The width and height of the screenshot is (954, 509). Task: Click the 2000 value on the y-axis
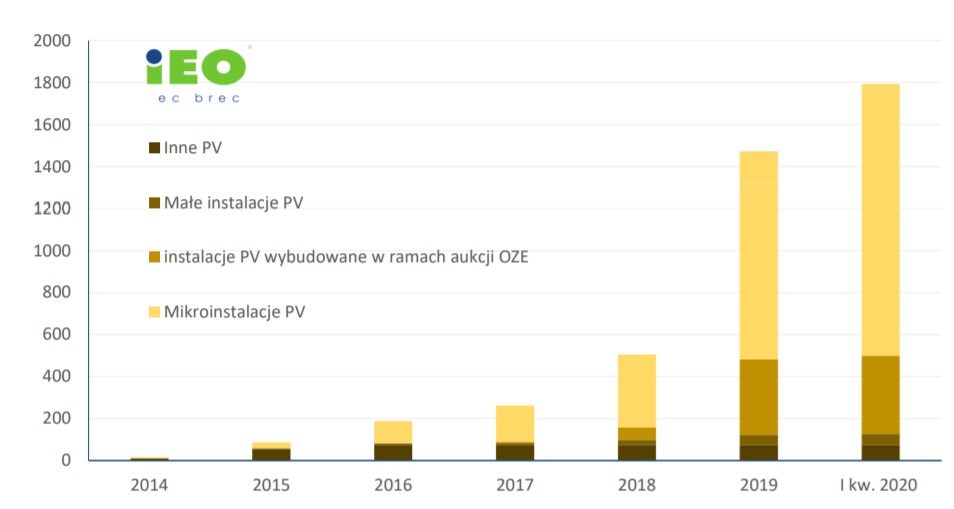[x=52, y=41]
